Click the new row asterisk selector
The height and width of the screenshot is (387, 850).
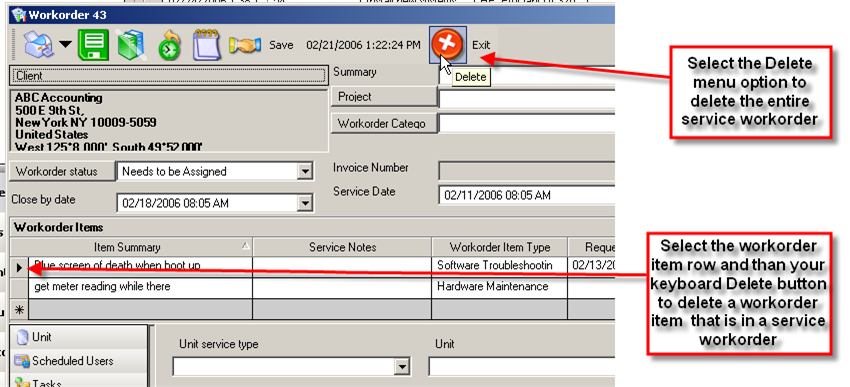(20, 309)
